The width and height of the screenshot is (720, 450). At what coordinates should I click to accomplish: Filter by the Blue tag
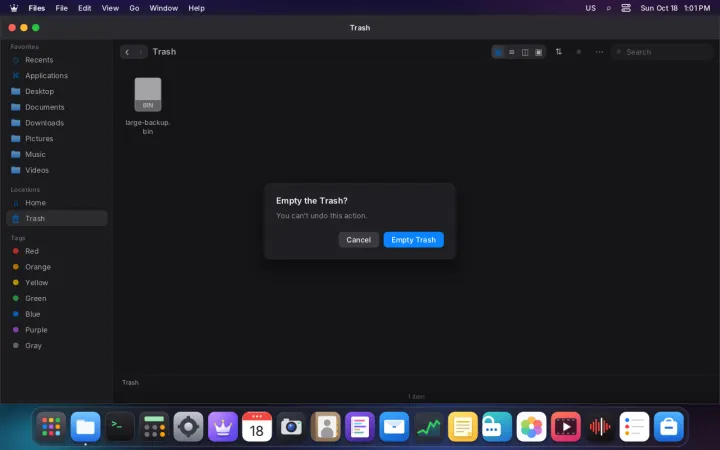(56, 314)
